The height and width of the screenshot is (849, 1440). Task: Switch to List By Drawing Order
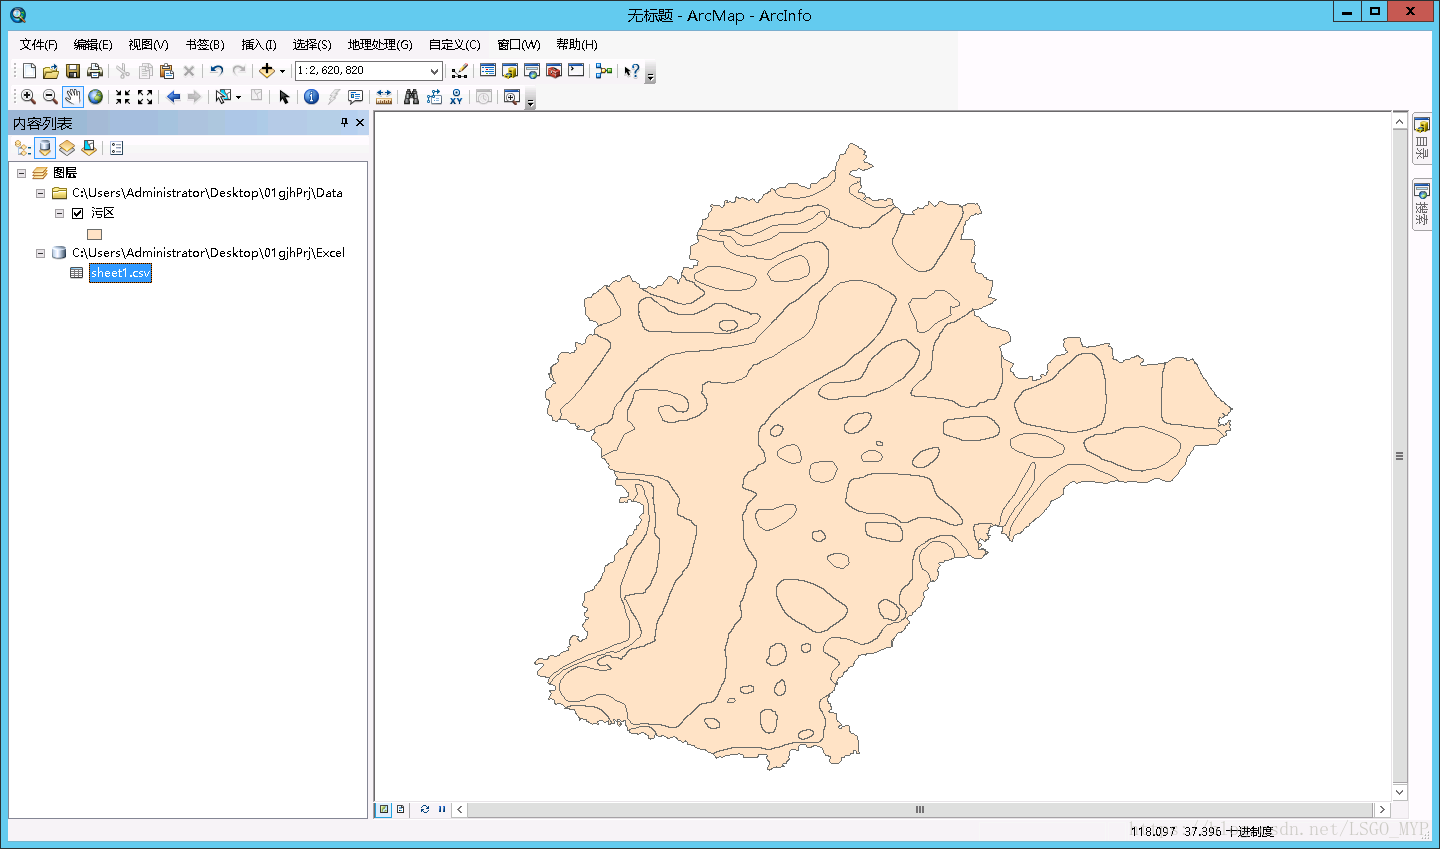[x=23, y=148]
